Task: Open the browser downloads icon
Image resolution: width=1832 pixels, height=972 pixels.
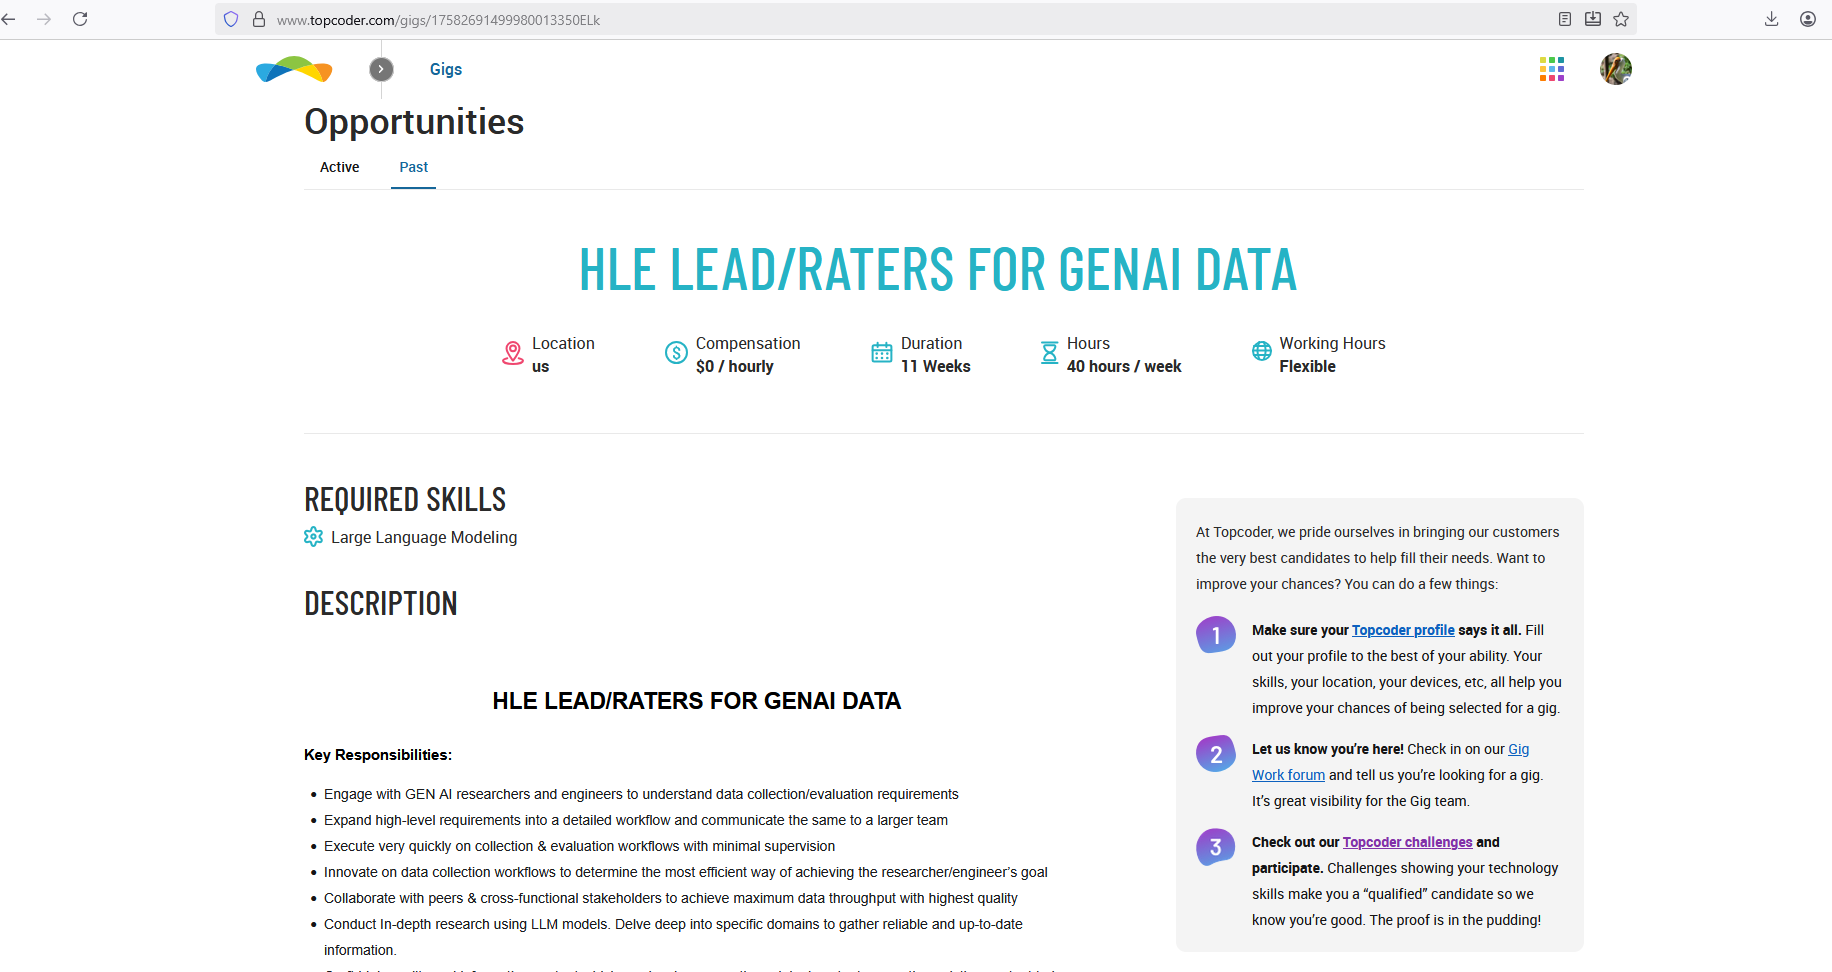Action: tap(1771, 19)
